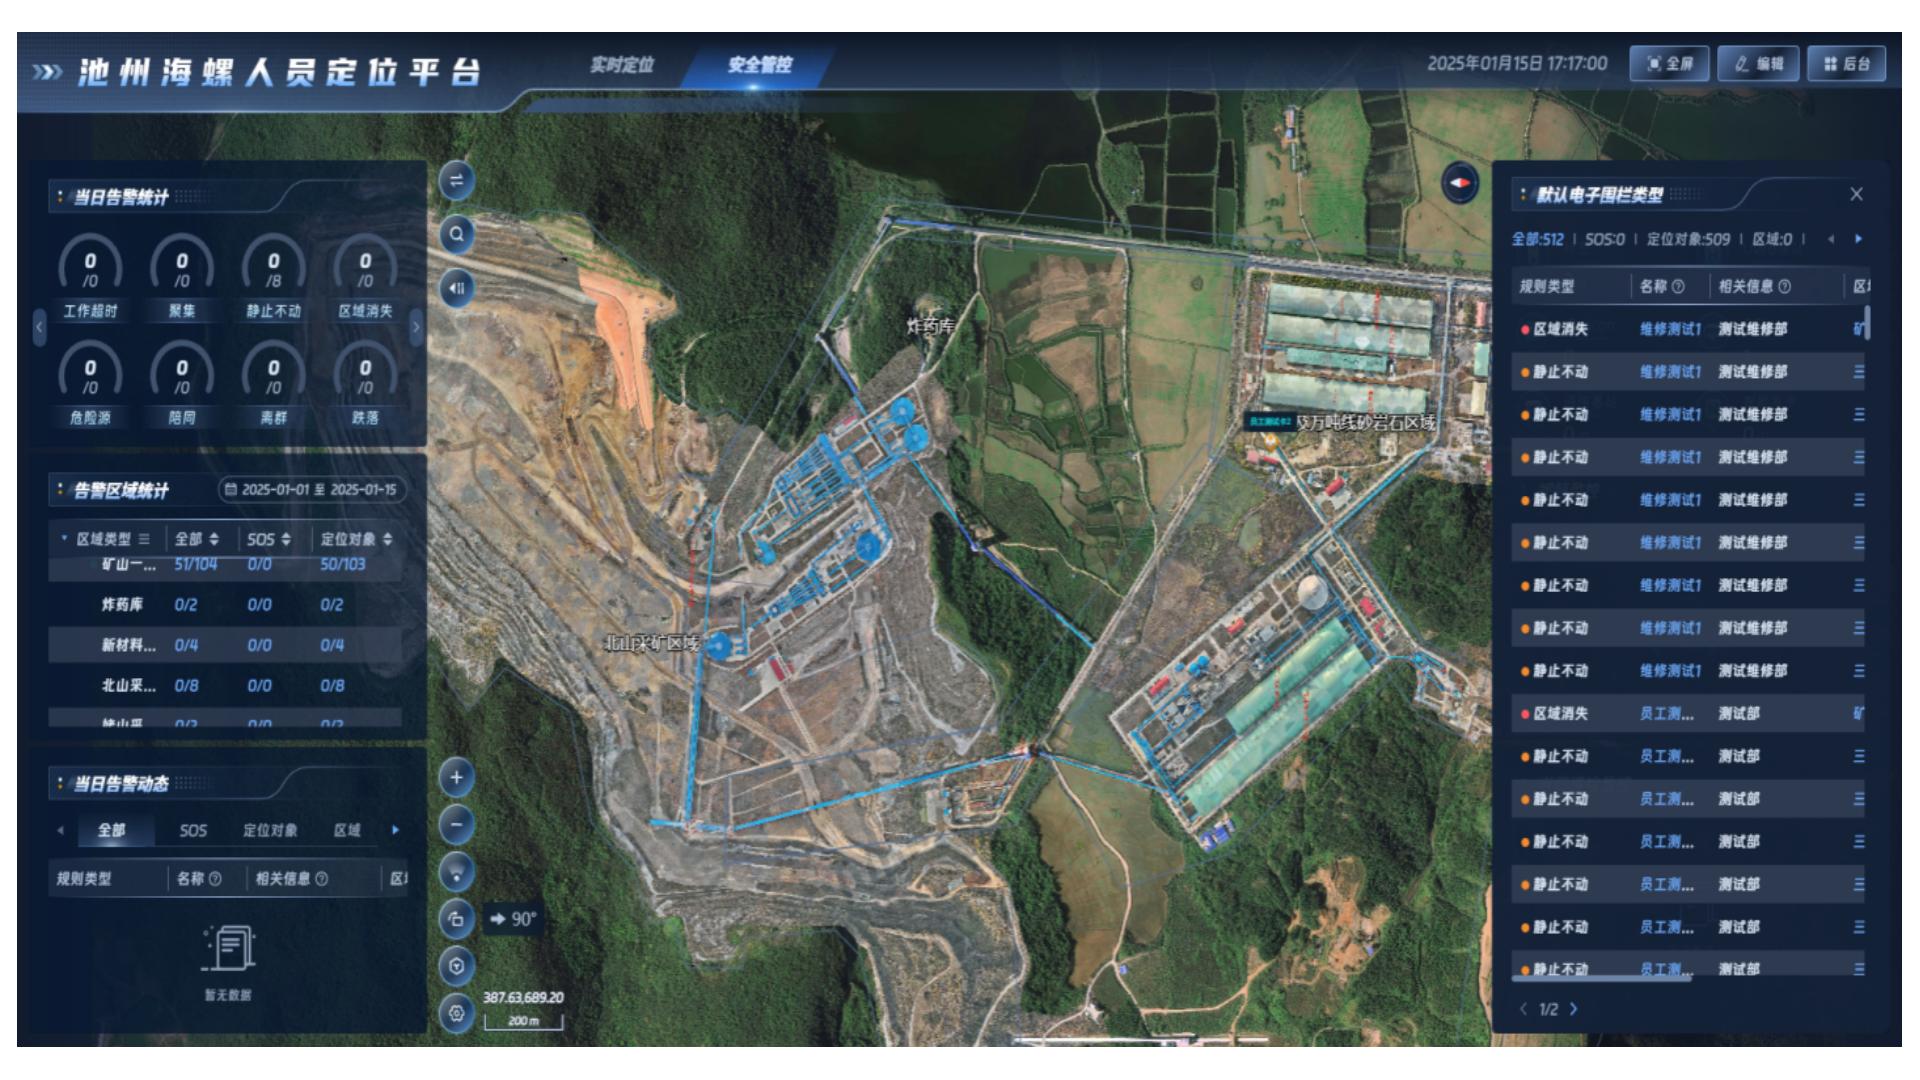Viewport: 1920px width, 1080px height.
Task: Sort the 定位对象 column in 告警区域统计
Action: coord(387,539)
